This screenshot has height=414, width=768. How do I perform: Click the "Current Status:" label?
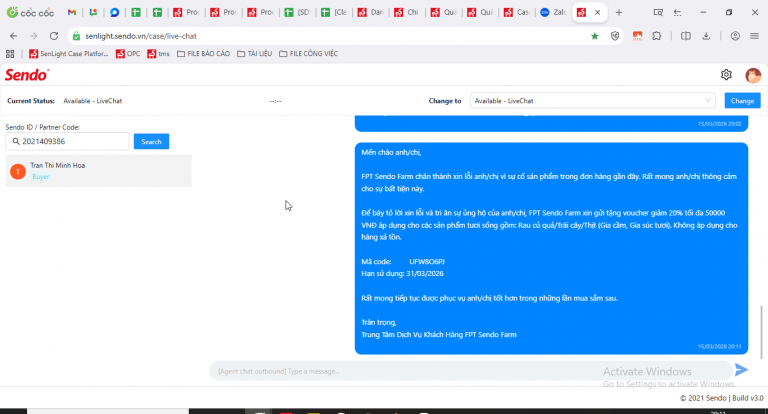31,101
